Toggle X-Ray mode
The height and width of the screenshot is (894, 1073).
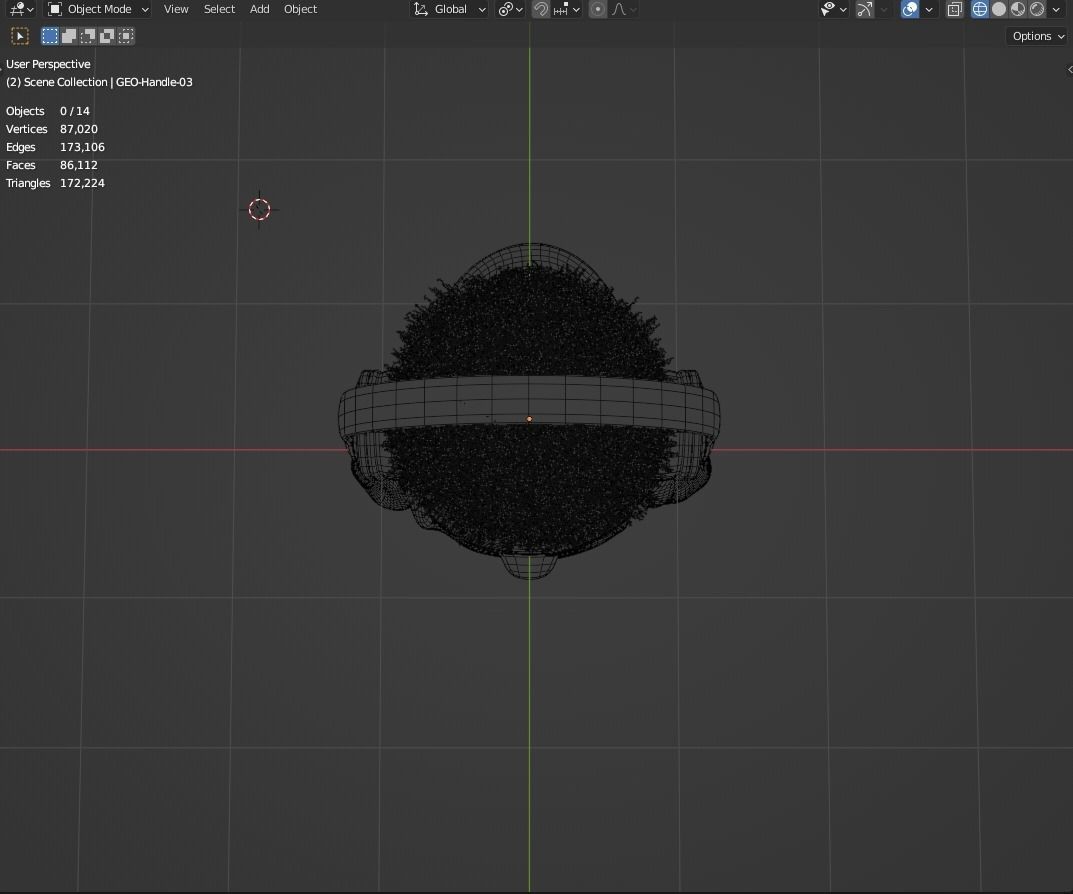coord(955,9)
